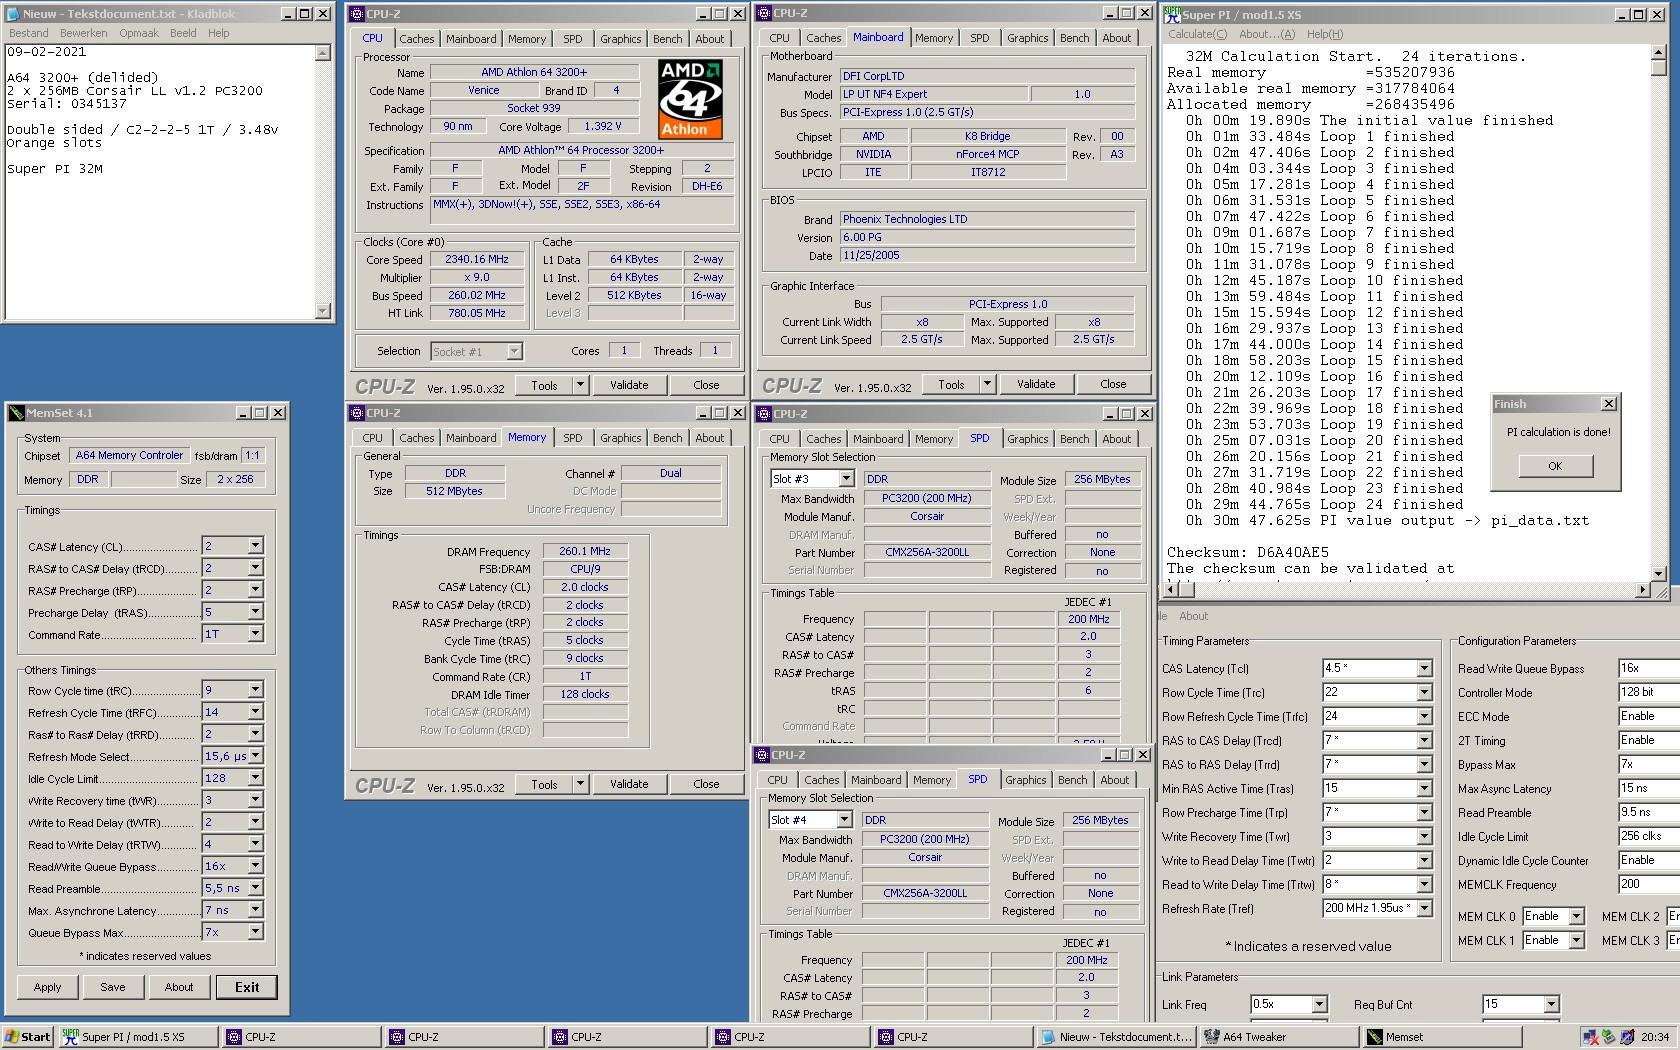Switch to Caches tab in CPU-Z processor window

(x=417, y=39)
